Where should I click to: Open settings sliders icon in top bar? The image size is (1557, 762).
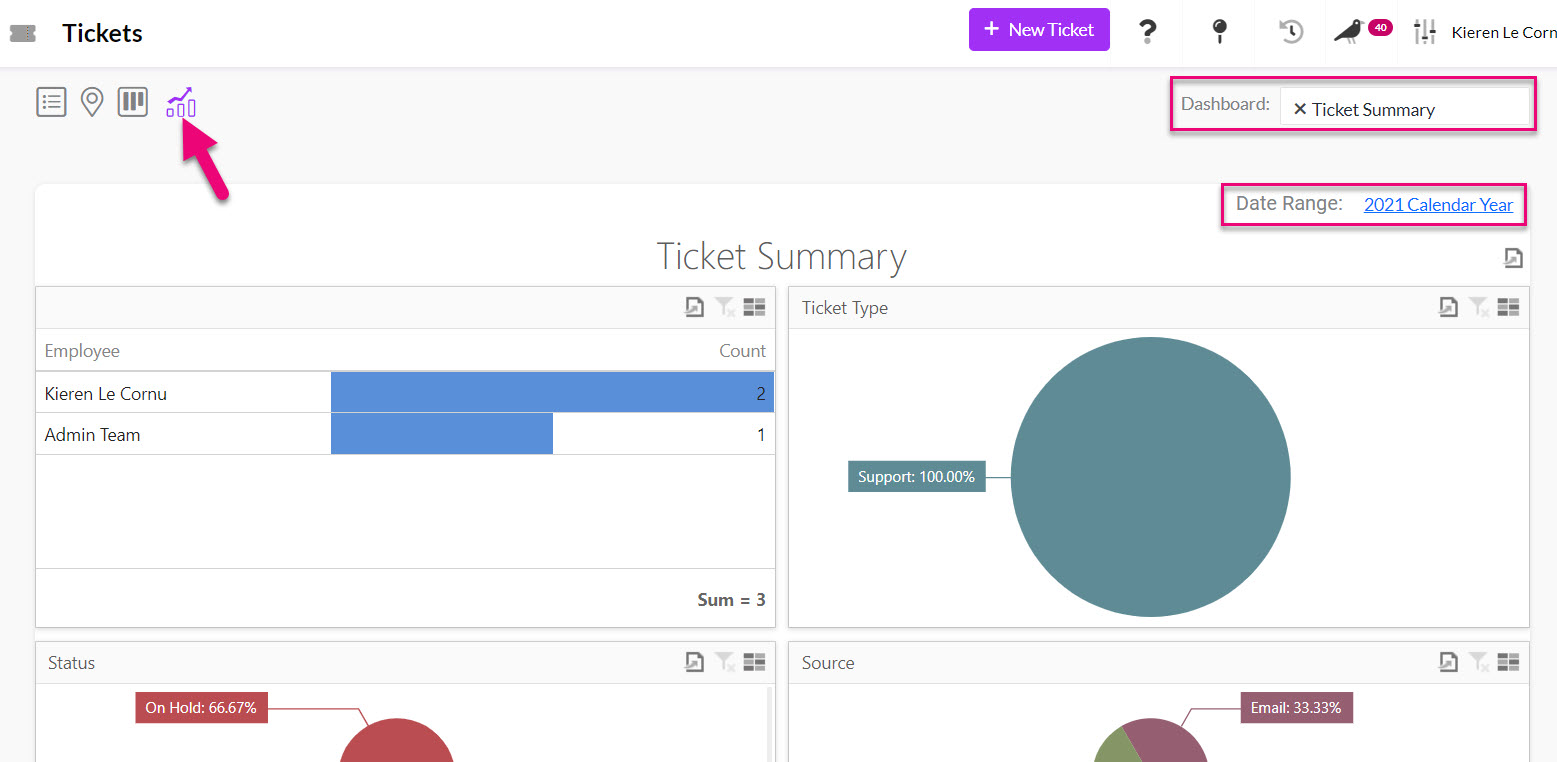1424,32
